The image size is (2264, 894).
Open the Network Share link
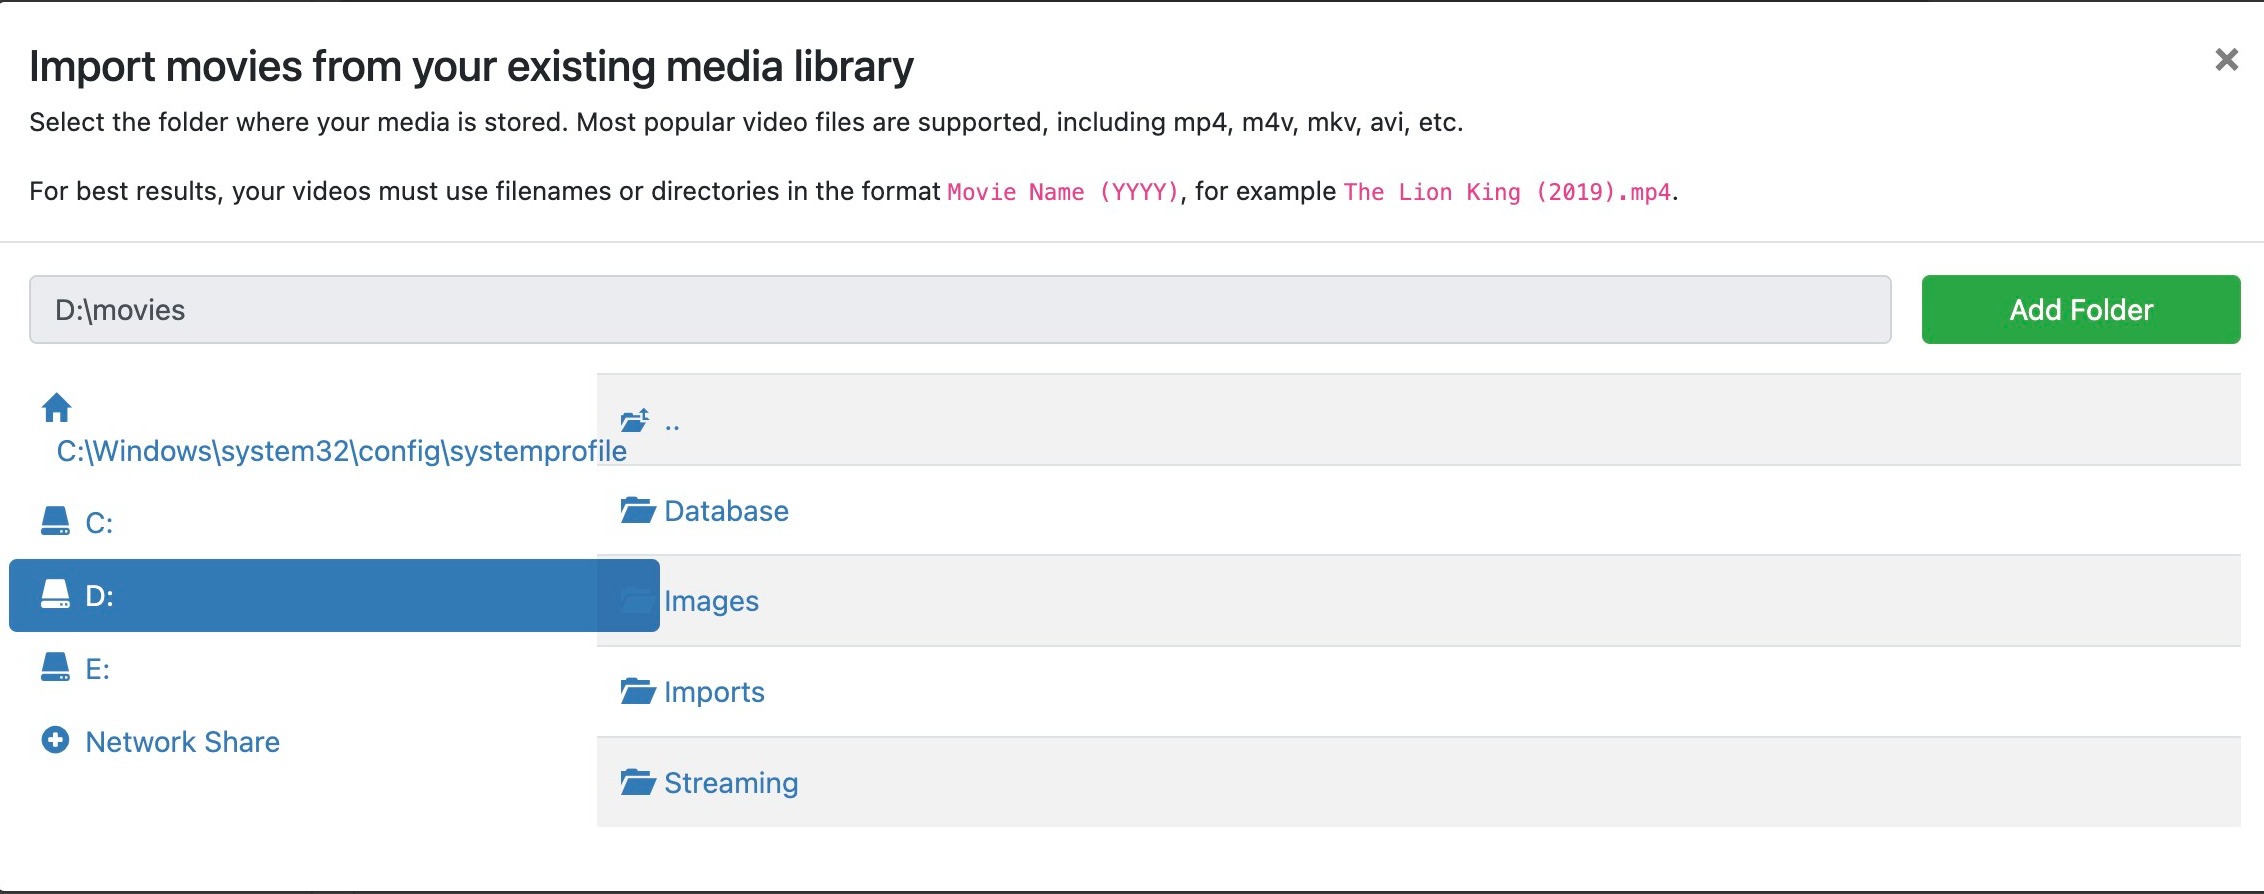(x=182, y=742)
